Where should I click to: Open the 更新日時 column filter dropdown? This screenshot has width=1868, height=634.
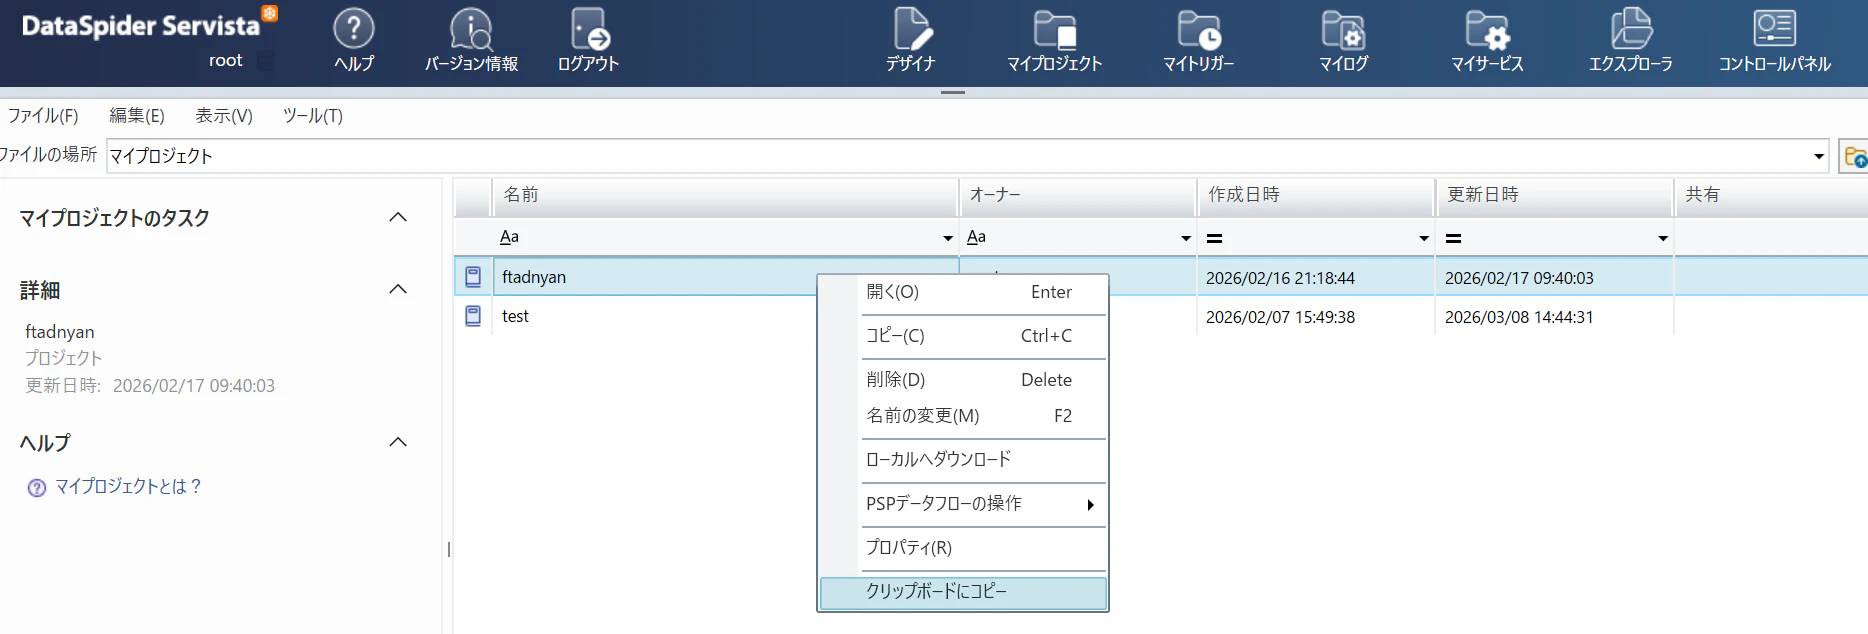(x=1663, y=238)
